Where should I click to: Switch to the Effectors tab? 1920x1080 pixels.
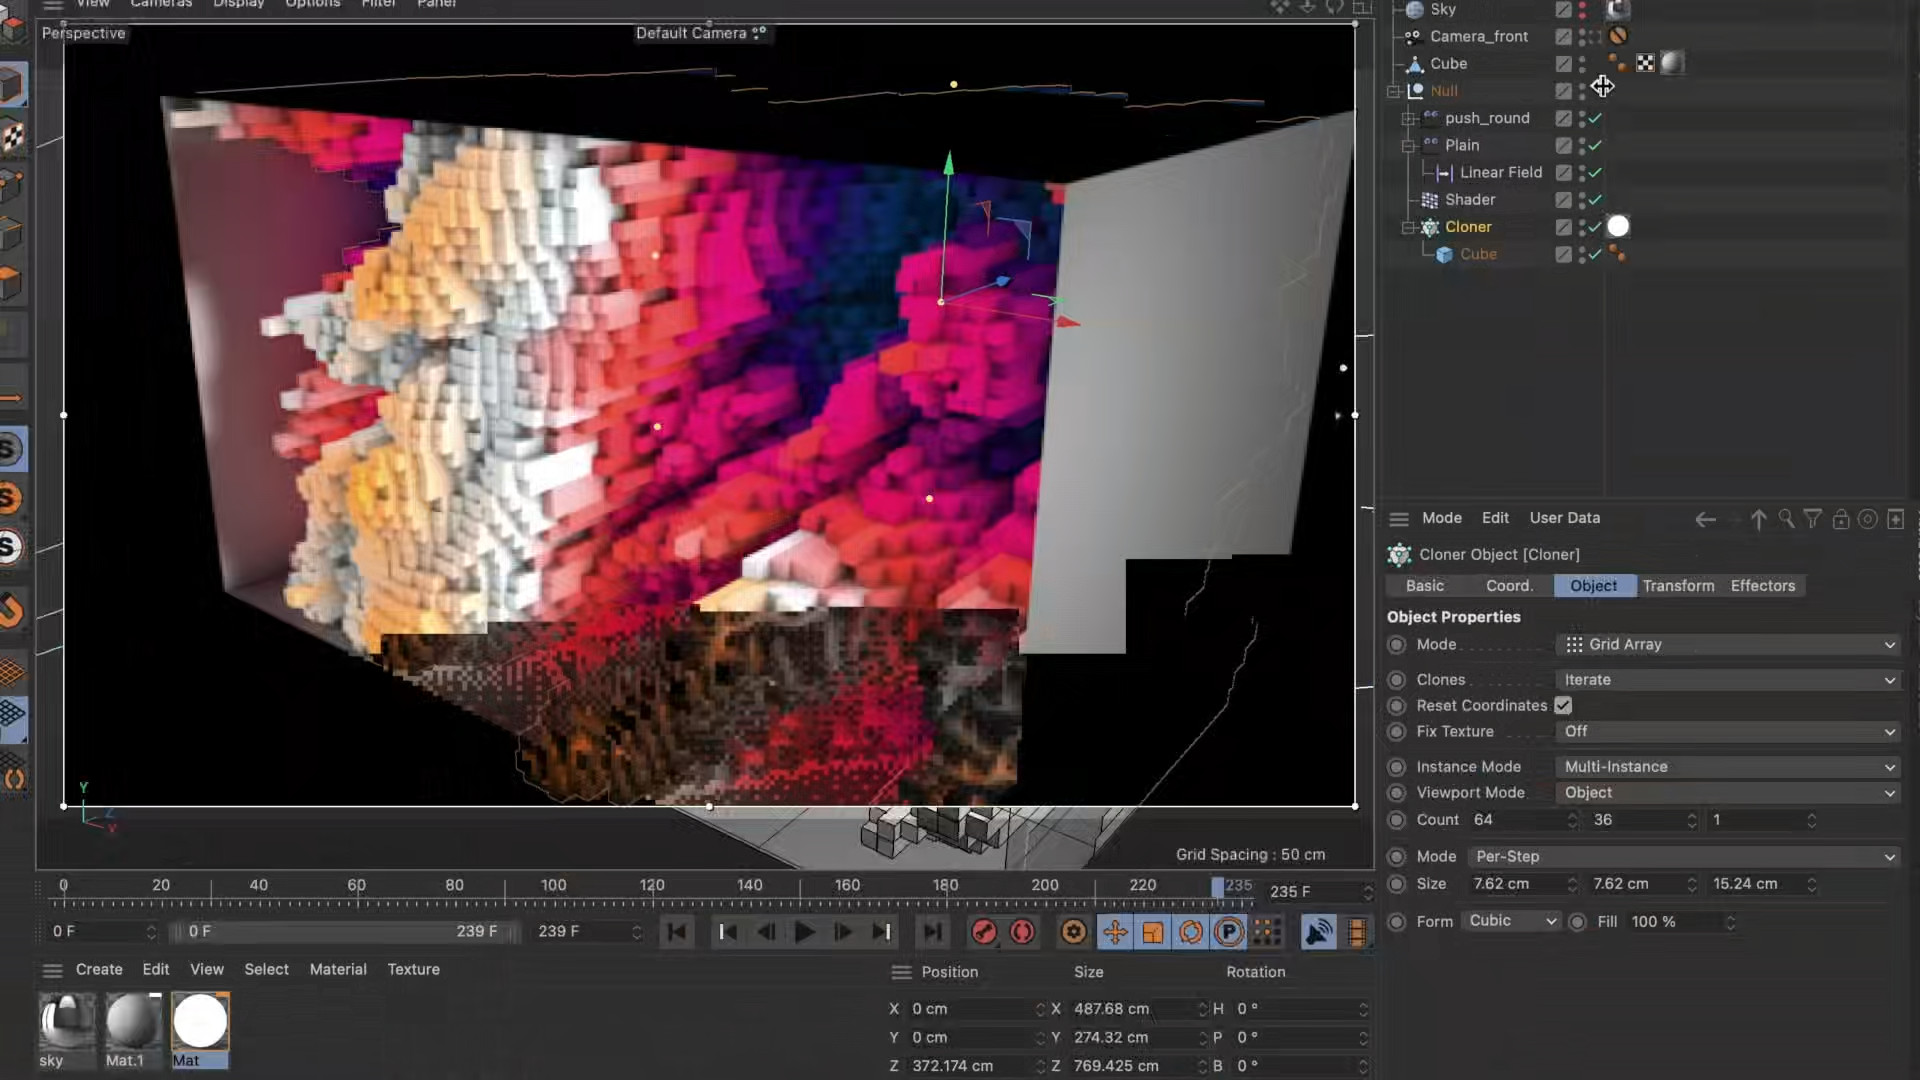(x=1763, y=586)
